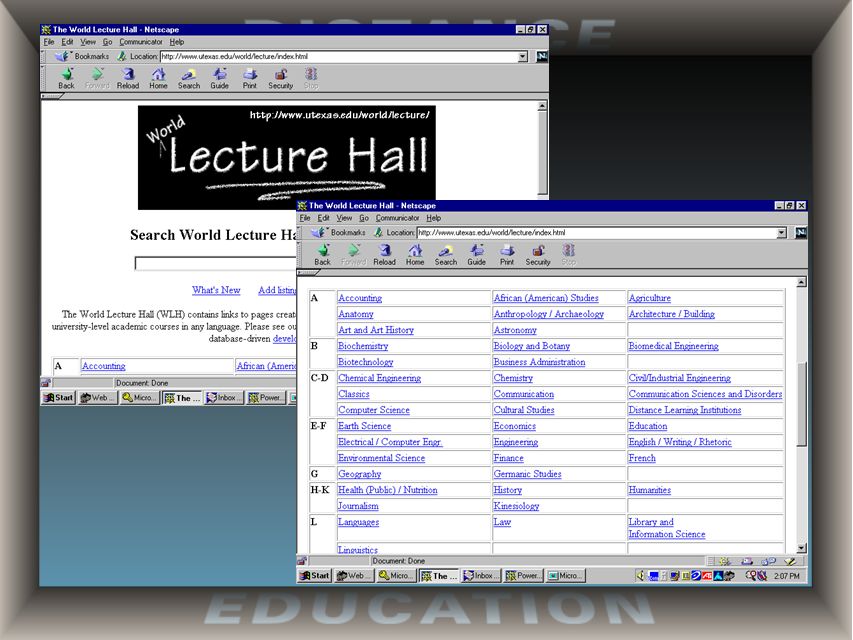The image size is (853, 640).
Task: Click Start button on rear taskbar
Action: click(58, 398)
